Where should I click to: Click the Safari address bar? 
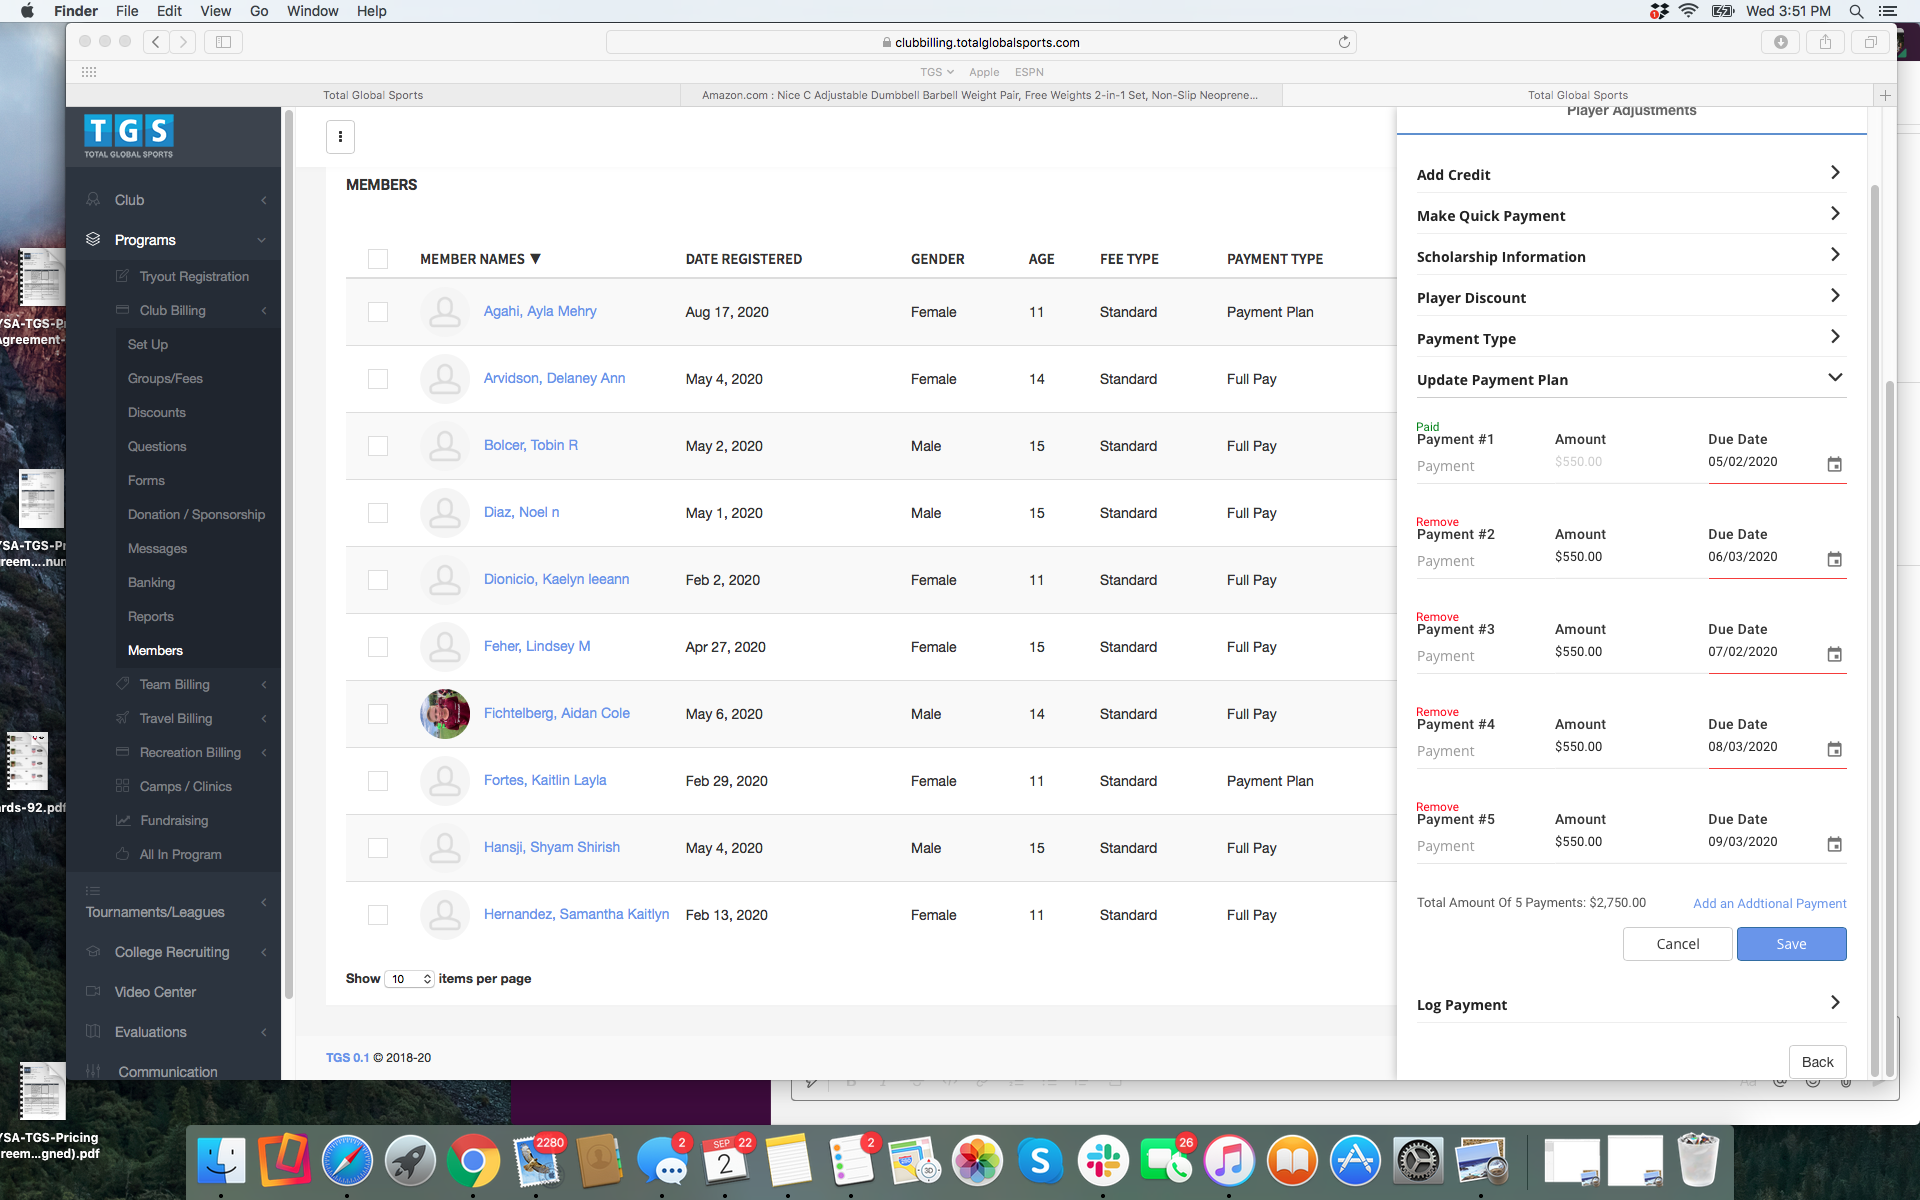(980, 42)
